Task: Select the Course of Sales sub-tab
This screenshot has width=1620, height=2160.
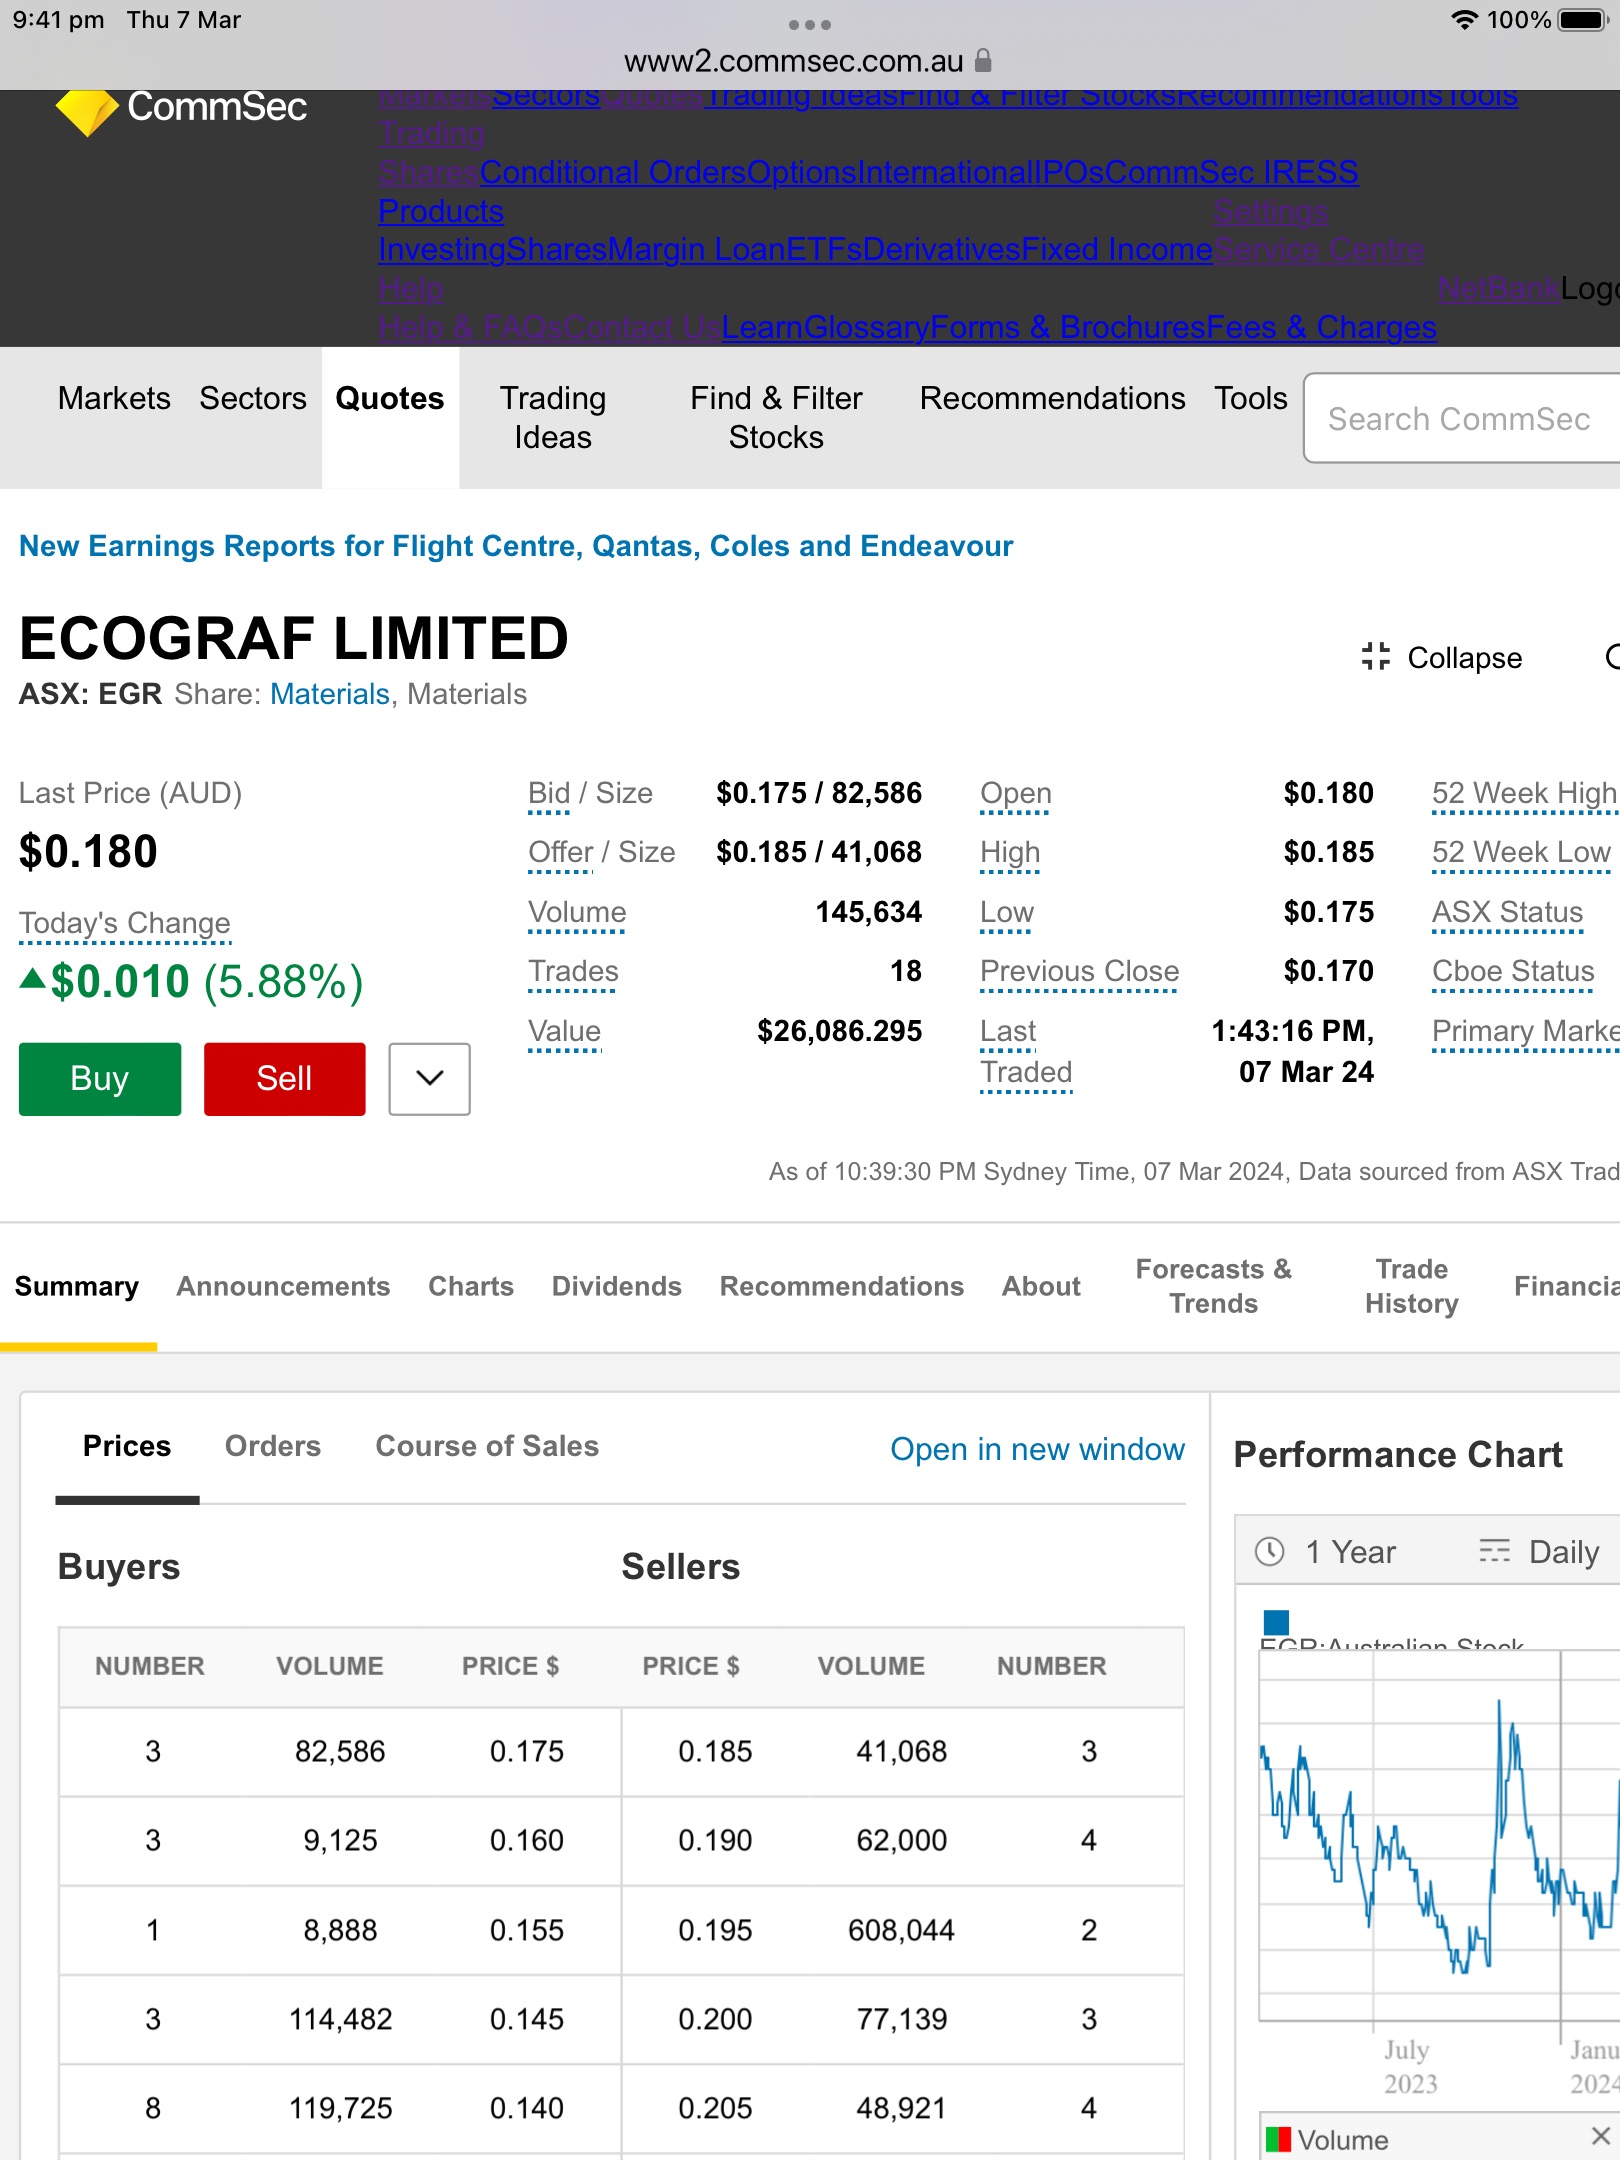Action: pyautogui.click(x=487, y=1446)
